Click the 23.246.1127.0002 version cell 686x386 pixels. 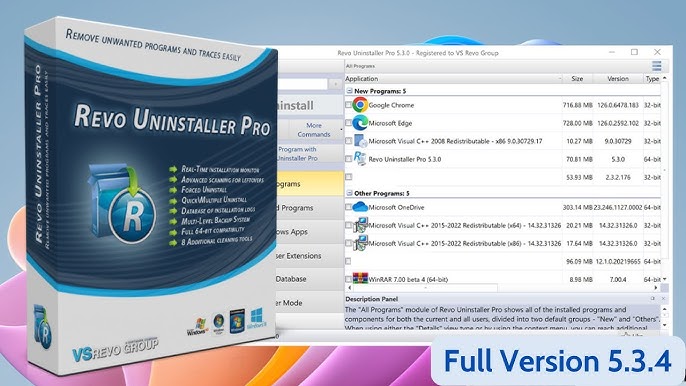click(618, 207)
